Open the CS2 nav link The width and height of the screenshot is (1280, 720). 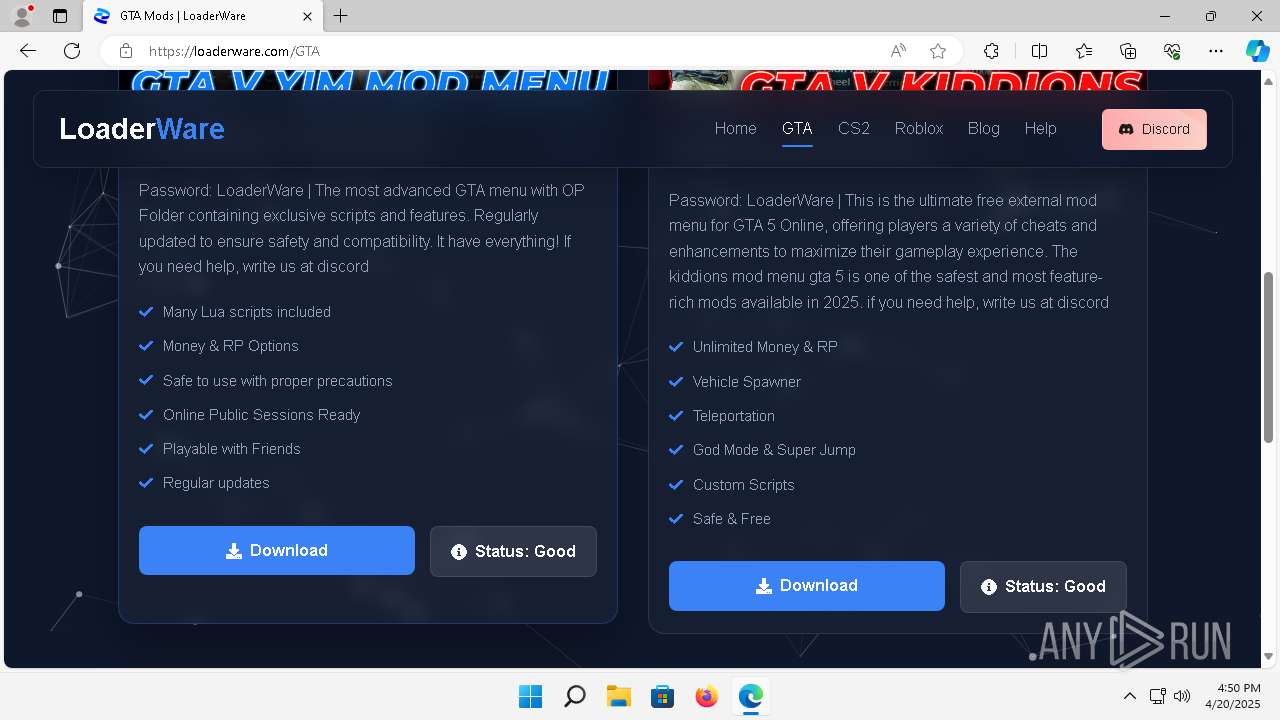(x=854, y=128)
